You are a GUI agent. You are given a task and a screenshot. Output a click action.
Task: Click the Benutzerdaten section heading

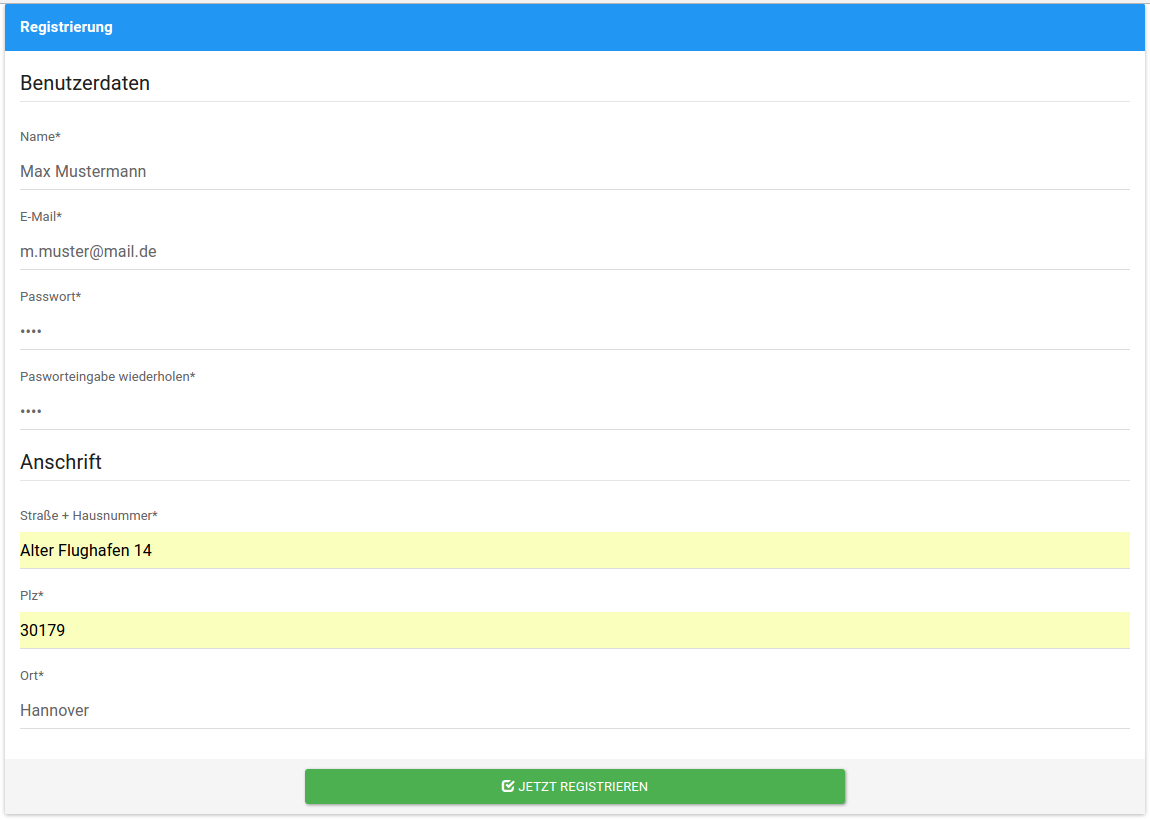(x=85, y=83)
